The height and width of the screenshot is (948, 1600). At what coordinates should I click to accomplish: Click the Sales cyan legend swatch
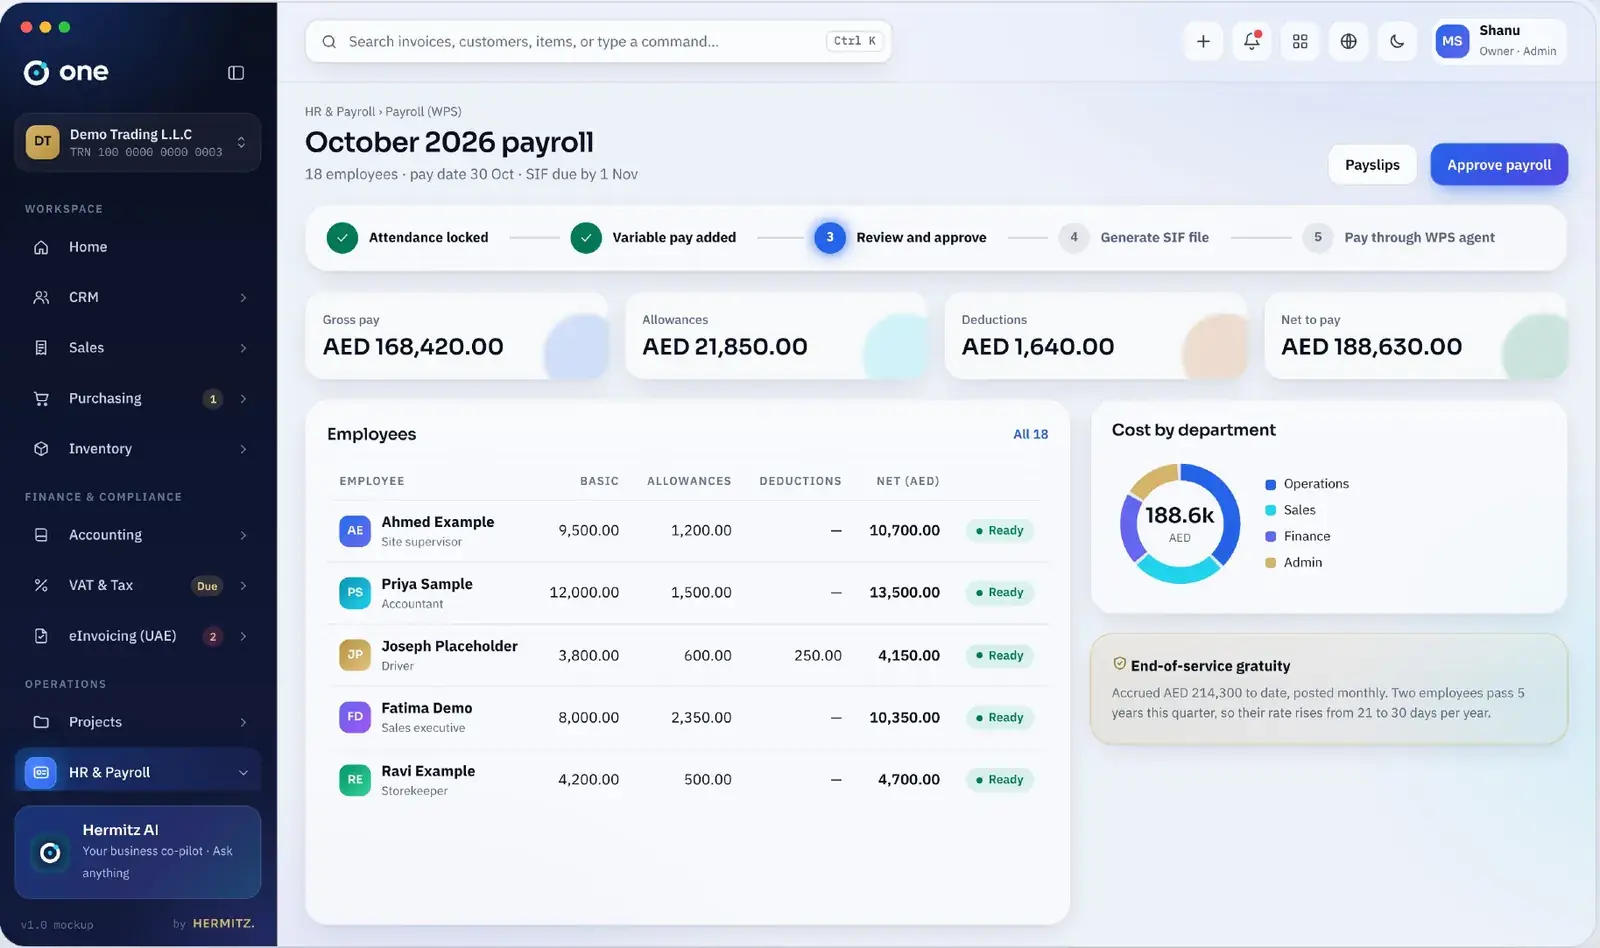pyautogui.click(x=1270, y=510)
